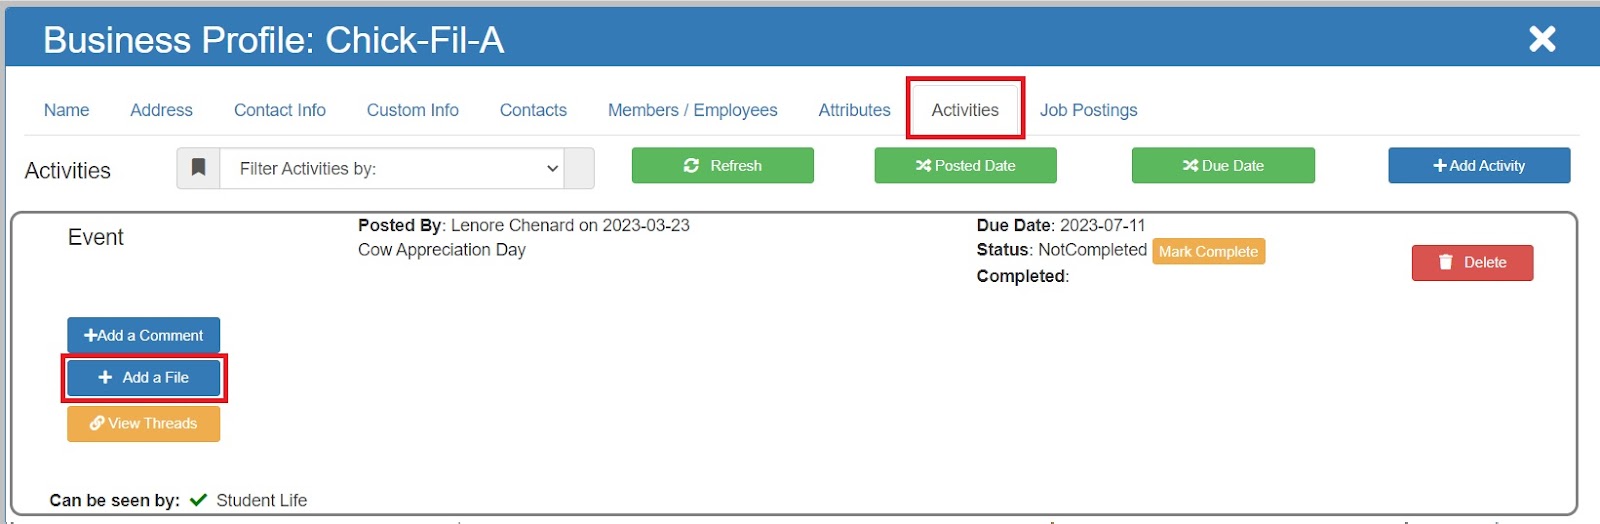This screenshot has width=1600, height=524.
Task: Sort activities by Due Date
Action: click(x=1223, y=165)
